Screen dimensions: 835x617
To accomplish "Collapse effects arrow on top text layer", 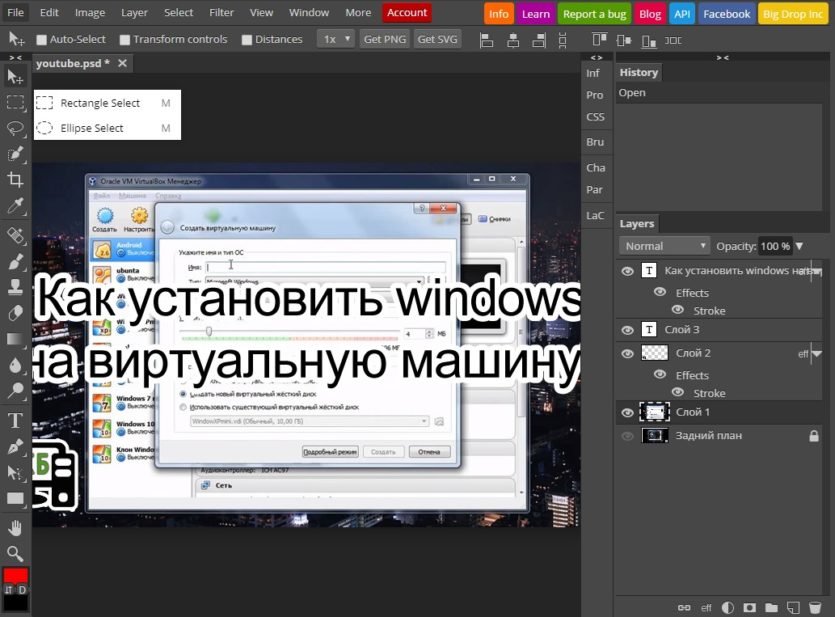I will 817,271.
